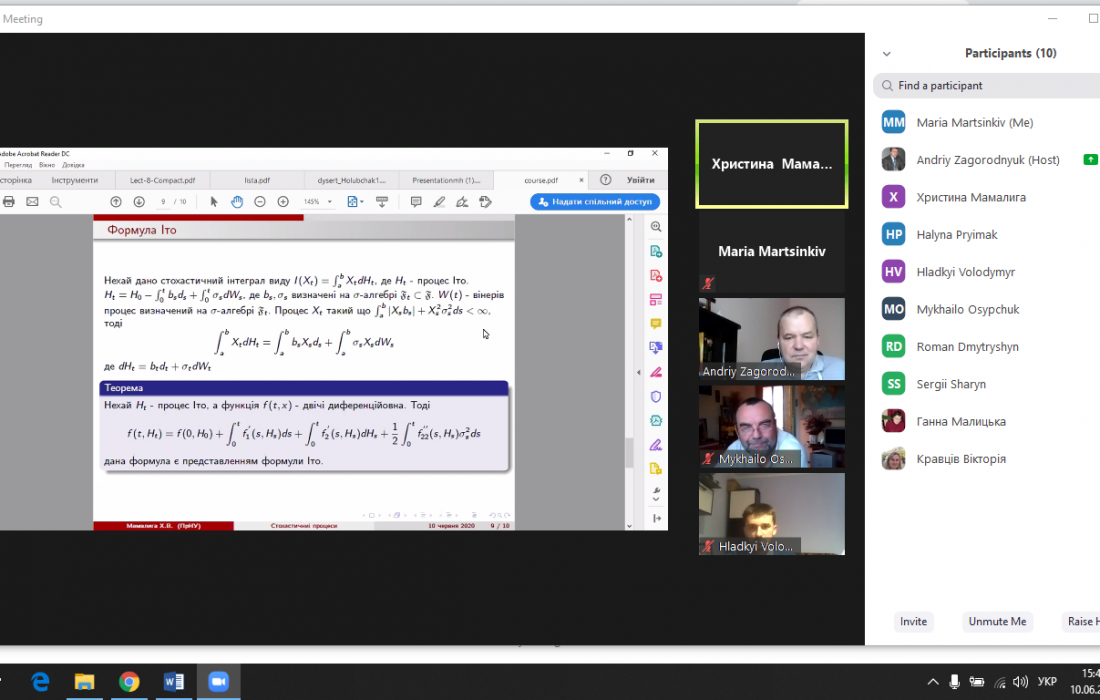Toggle microphone with Unmute Me button
Image resolution: width=1100 pixels, height=700 pixels.
[997, 621]
